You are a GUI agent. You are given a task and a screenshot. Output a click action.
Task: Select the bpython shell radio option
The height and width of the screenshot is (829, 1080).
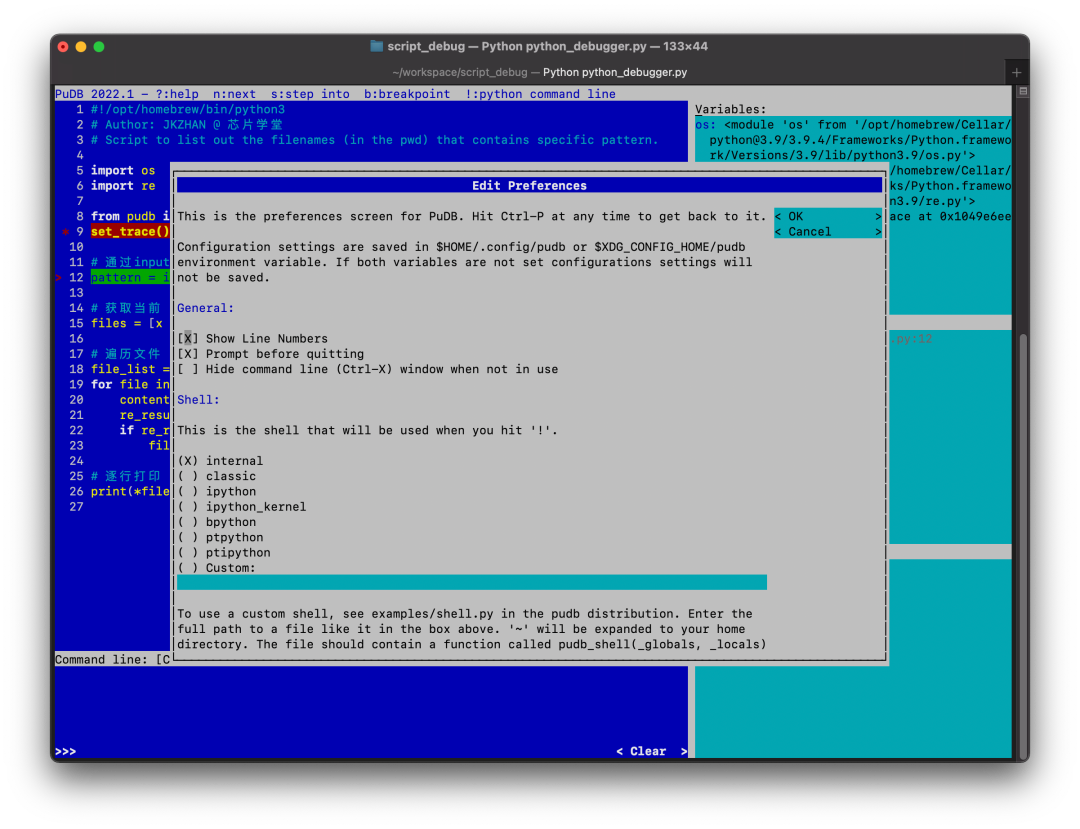pos(187,522)
